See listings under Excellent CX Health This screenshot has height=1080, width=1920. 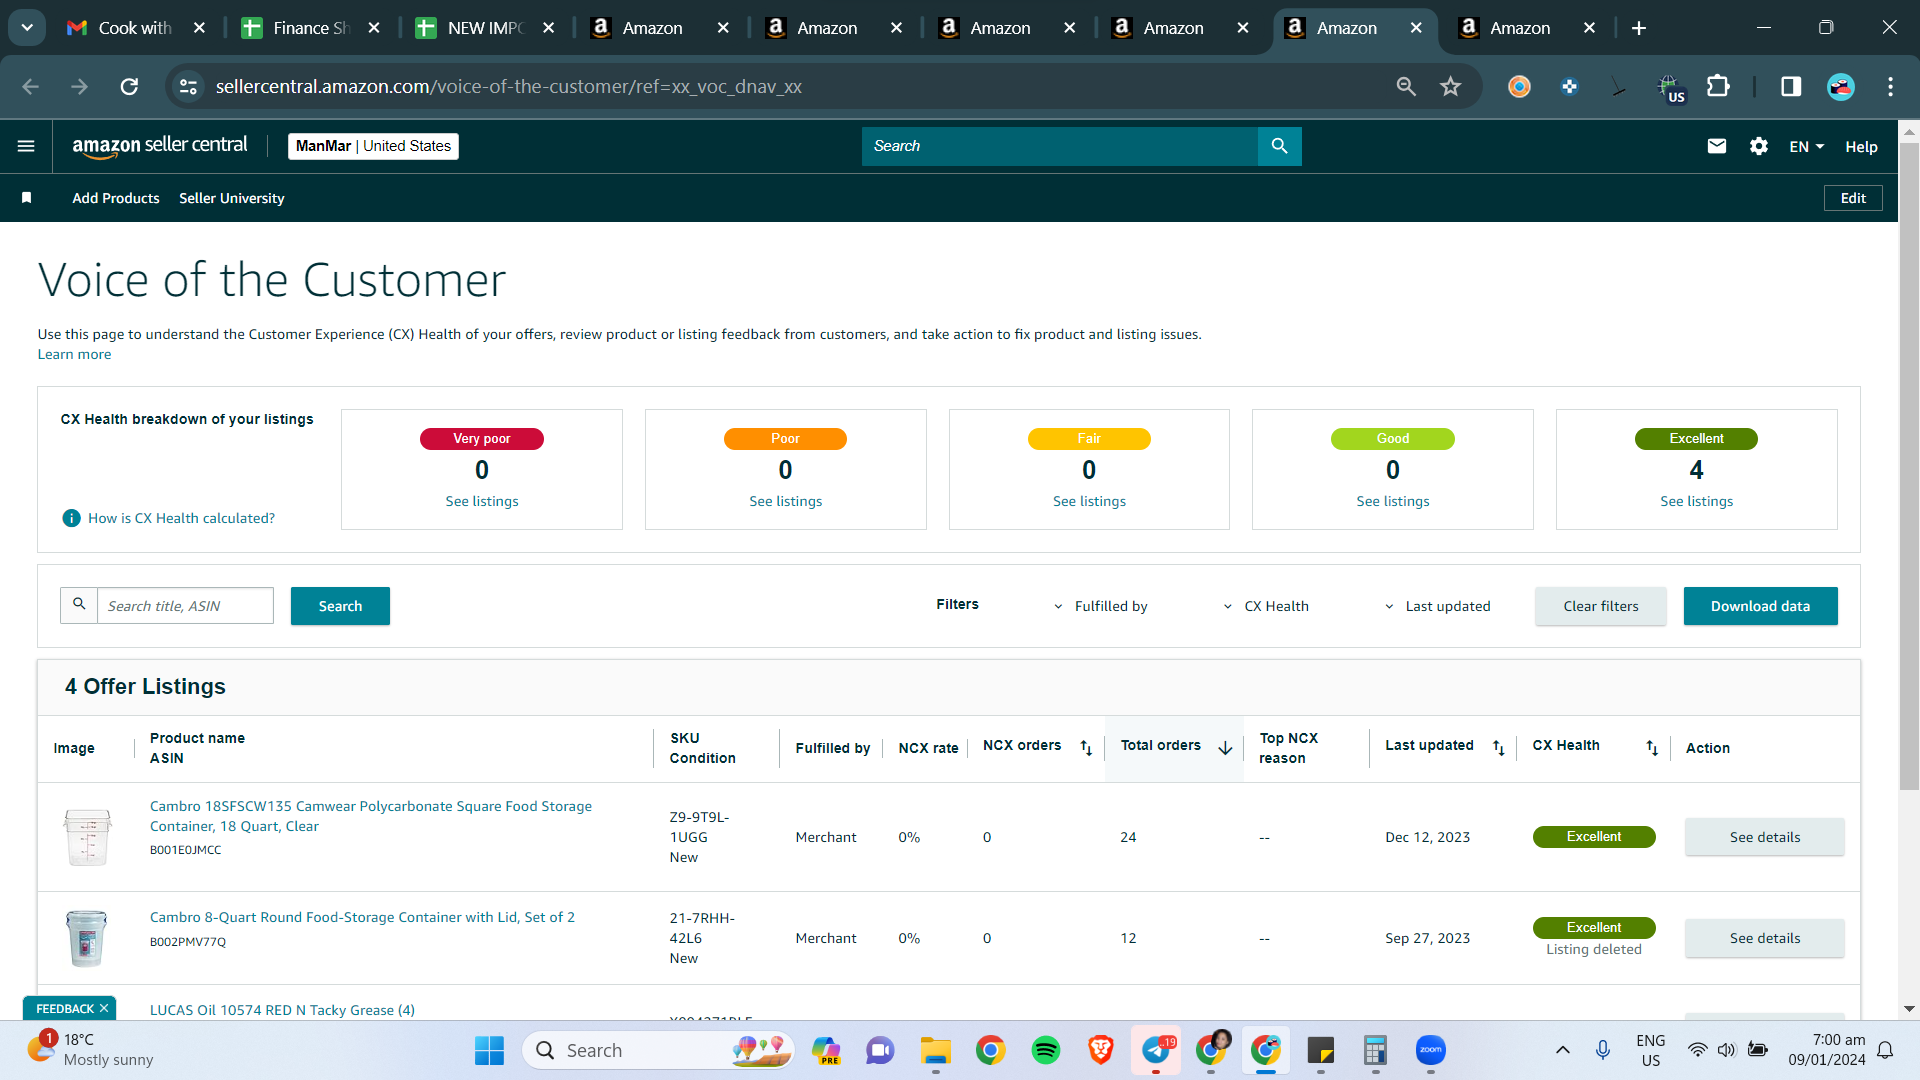pos(1697,501)
